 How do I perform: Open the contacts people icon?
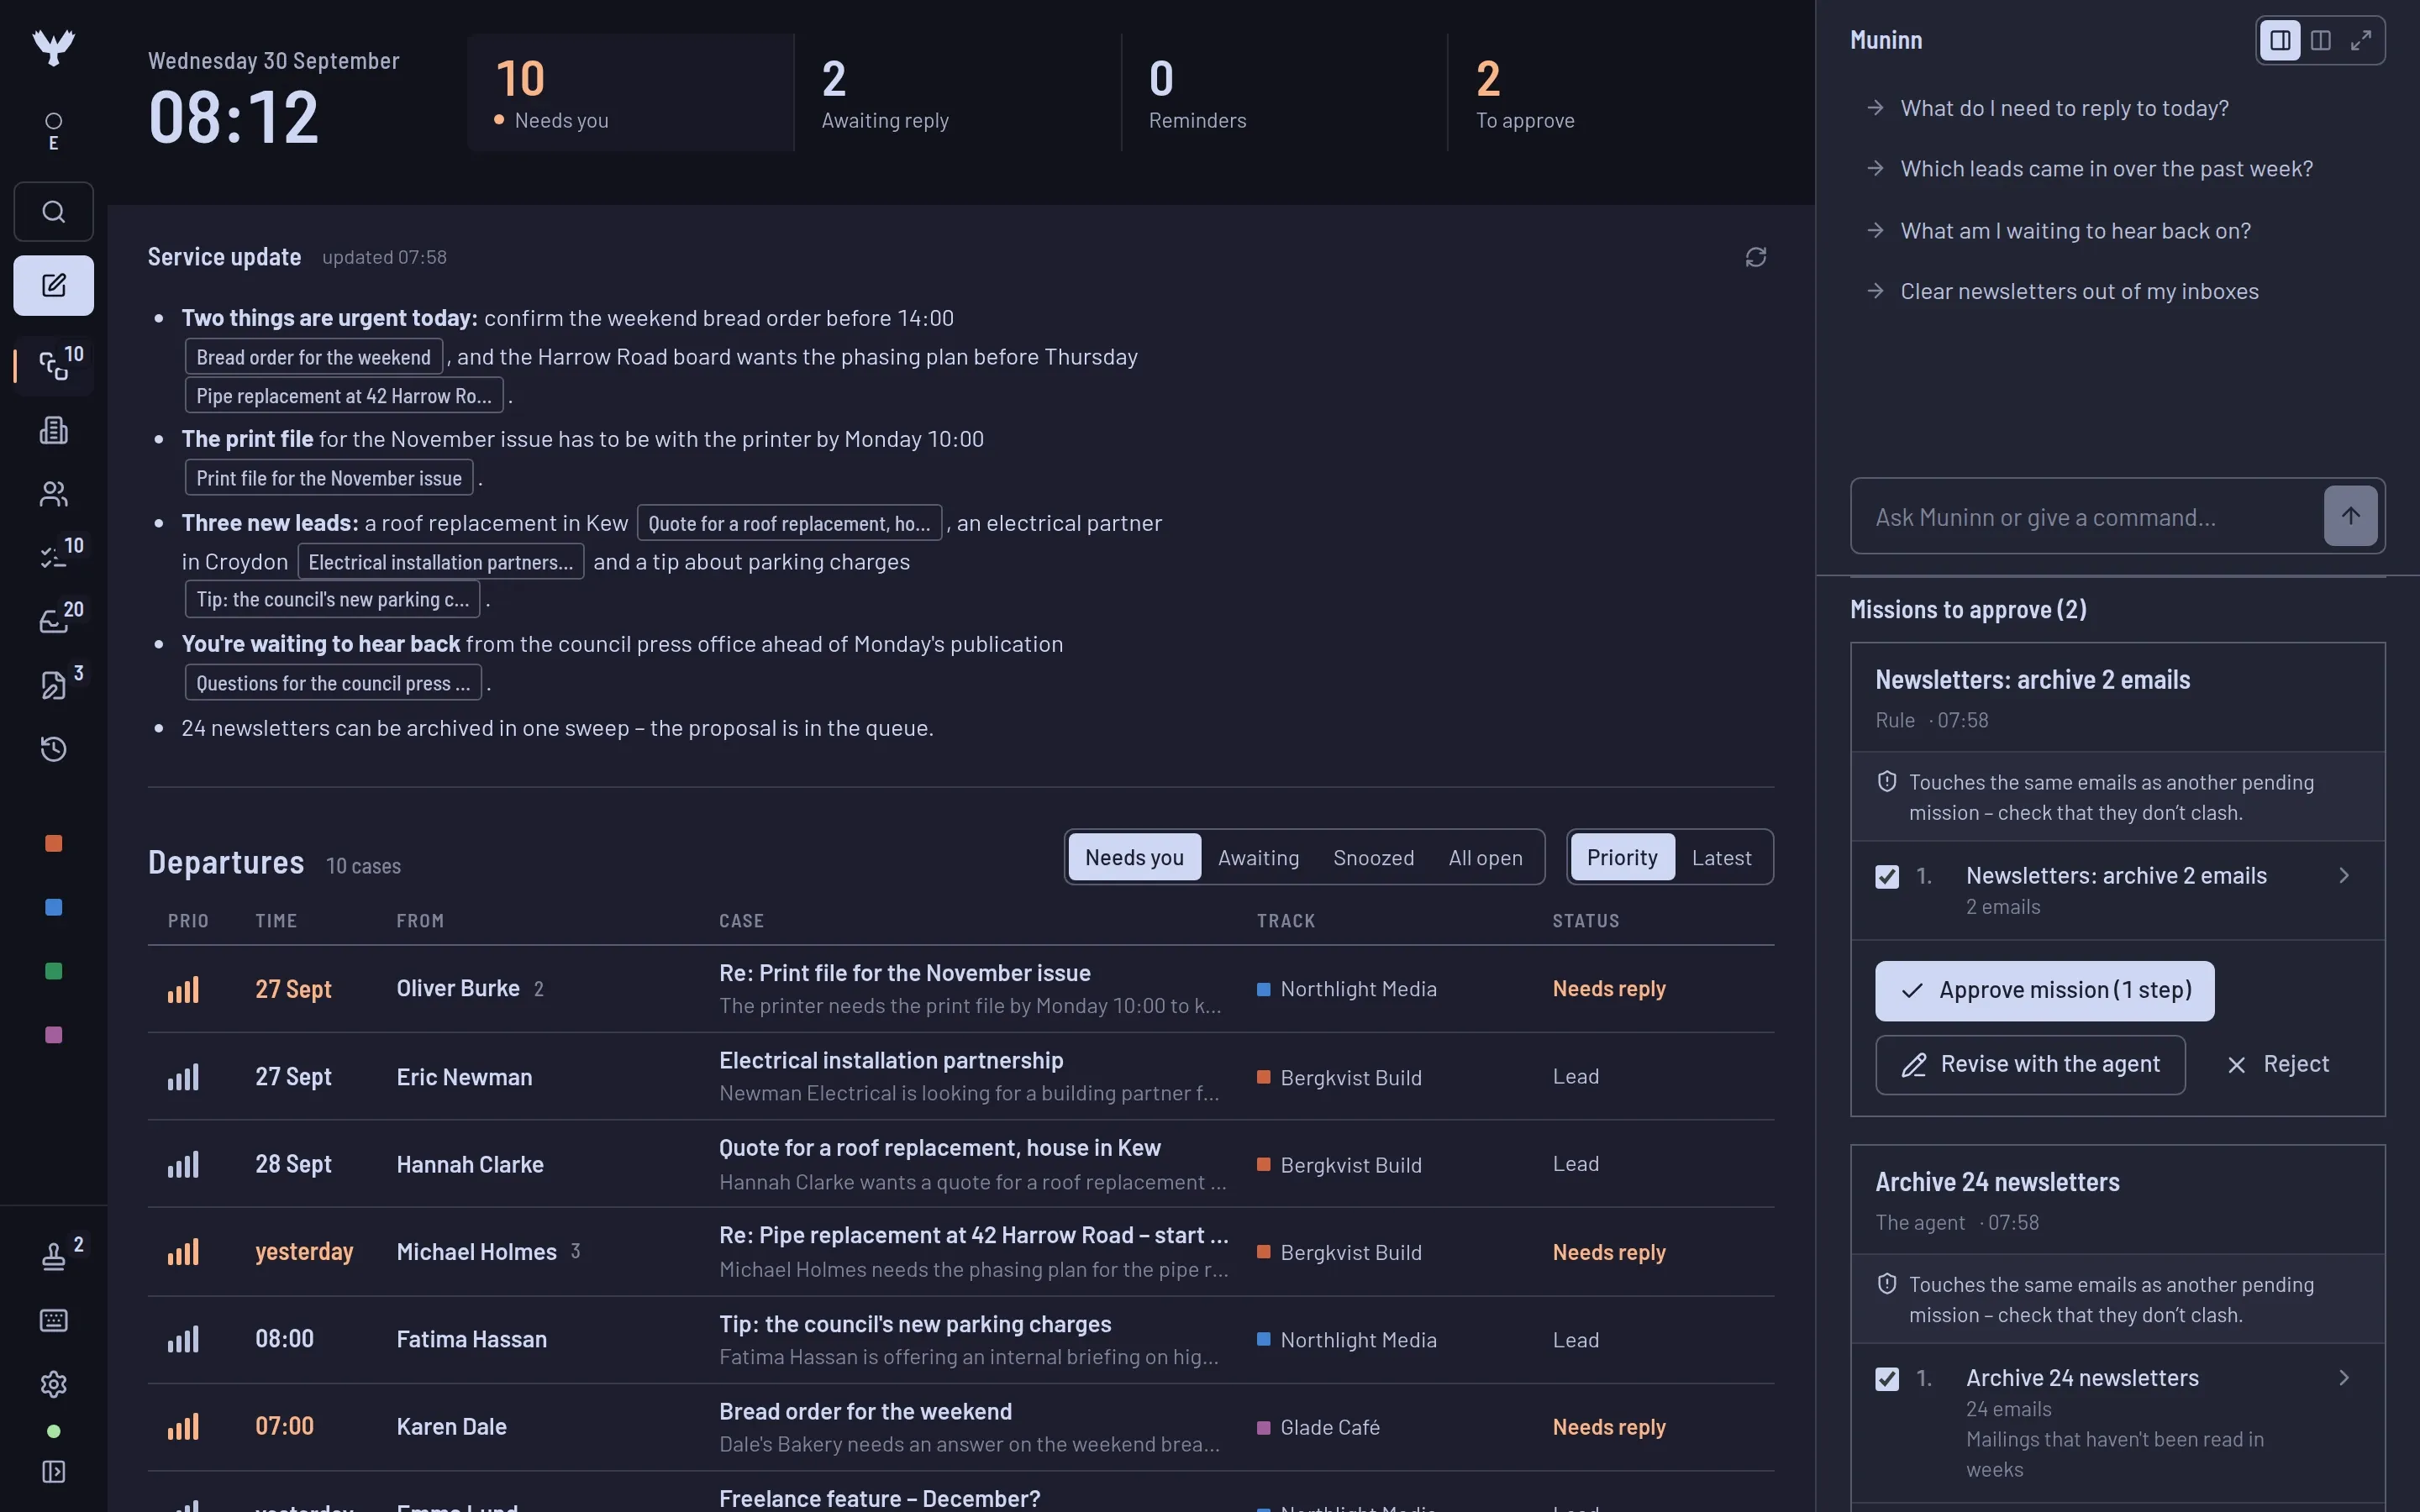tap(53, 494)
